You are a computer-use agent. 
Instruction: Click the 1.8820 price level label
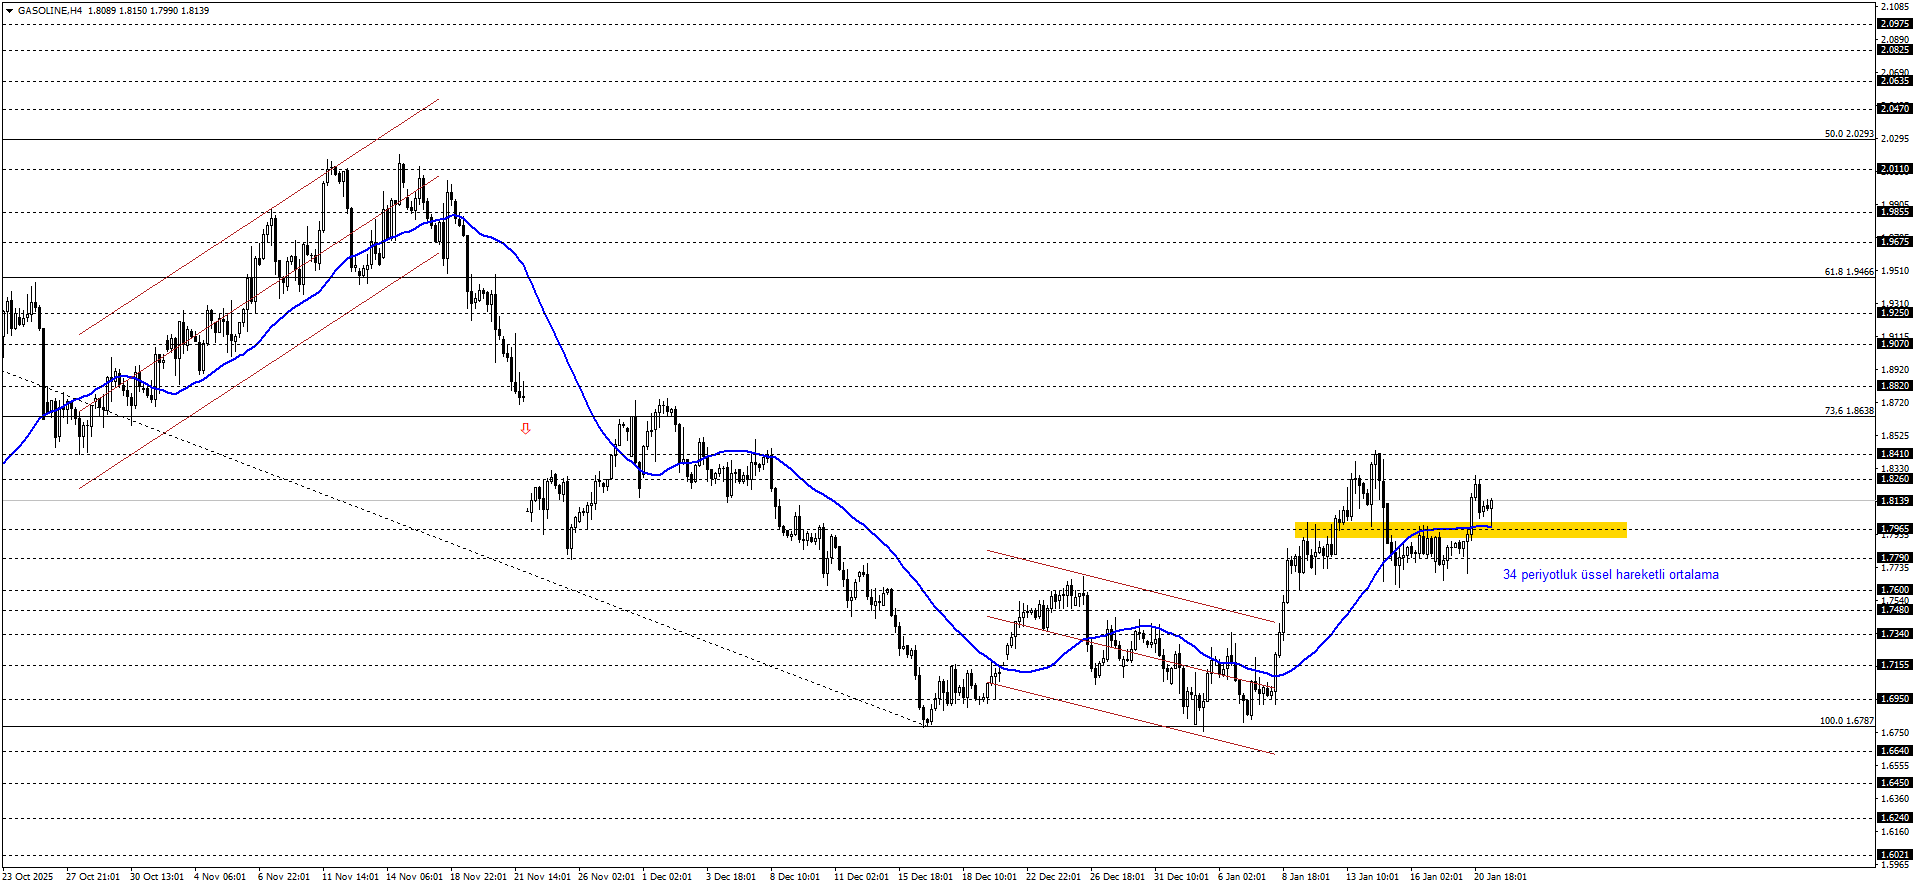(1895, 386)
